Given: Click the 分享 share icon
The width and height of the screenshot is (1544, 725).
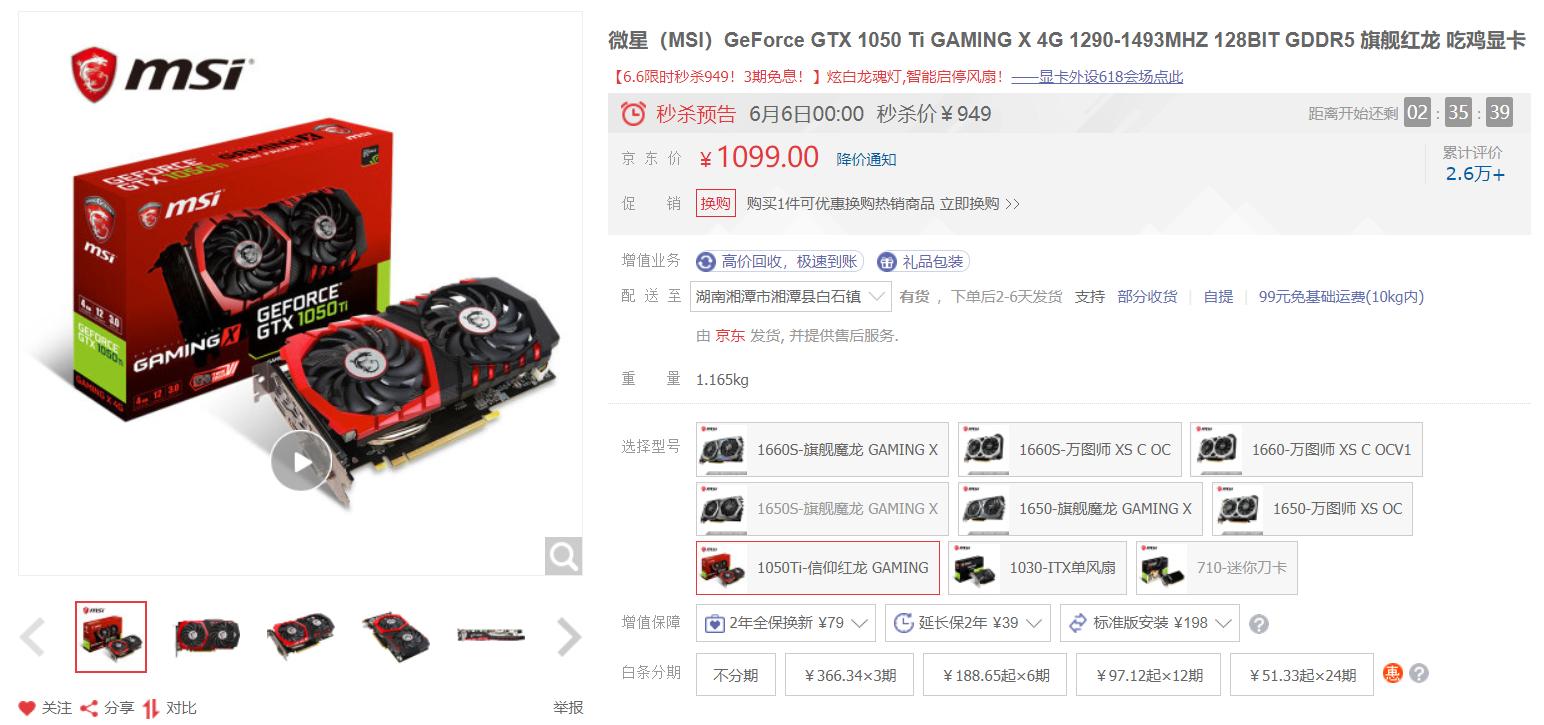Looking at the screenshot, I should coord(89,708).
